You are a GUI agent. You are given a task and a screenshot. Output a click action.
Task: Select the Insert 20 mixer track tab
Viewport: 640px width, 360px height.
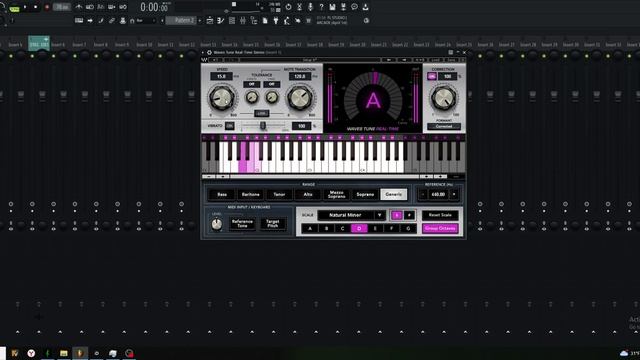click(x=358, y=44)
